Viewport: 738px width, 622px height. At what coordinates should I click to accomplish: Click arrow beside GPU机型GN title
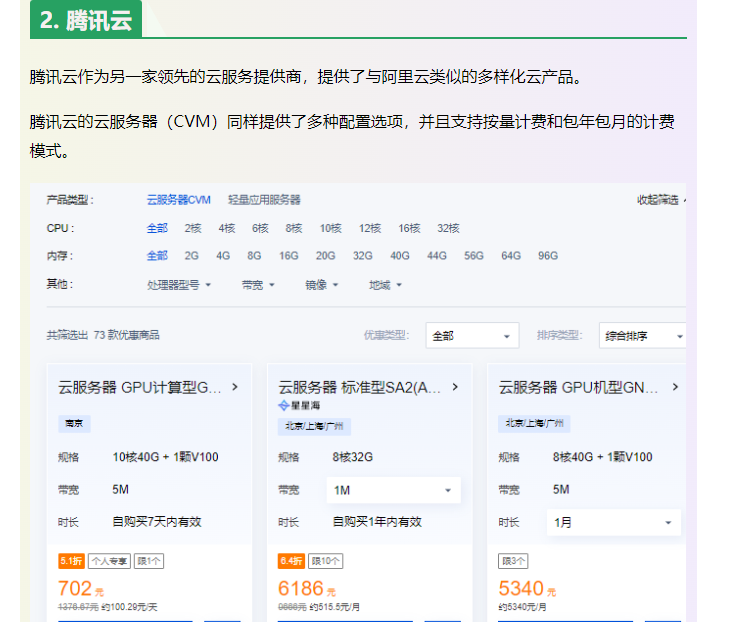point(675,387)
